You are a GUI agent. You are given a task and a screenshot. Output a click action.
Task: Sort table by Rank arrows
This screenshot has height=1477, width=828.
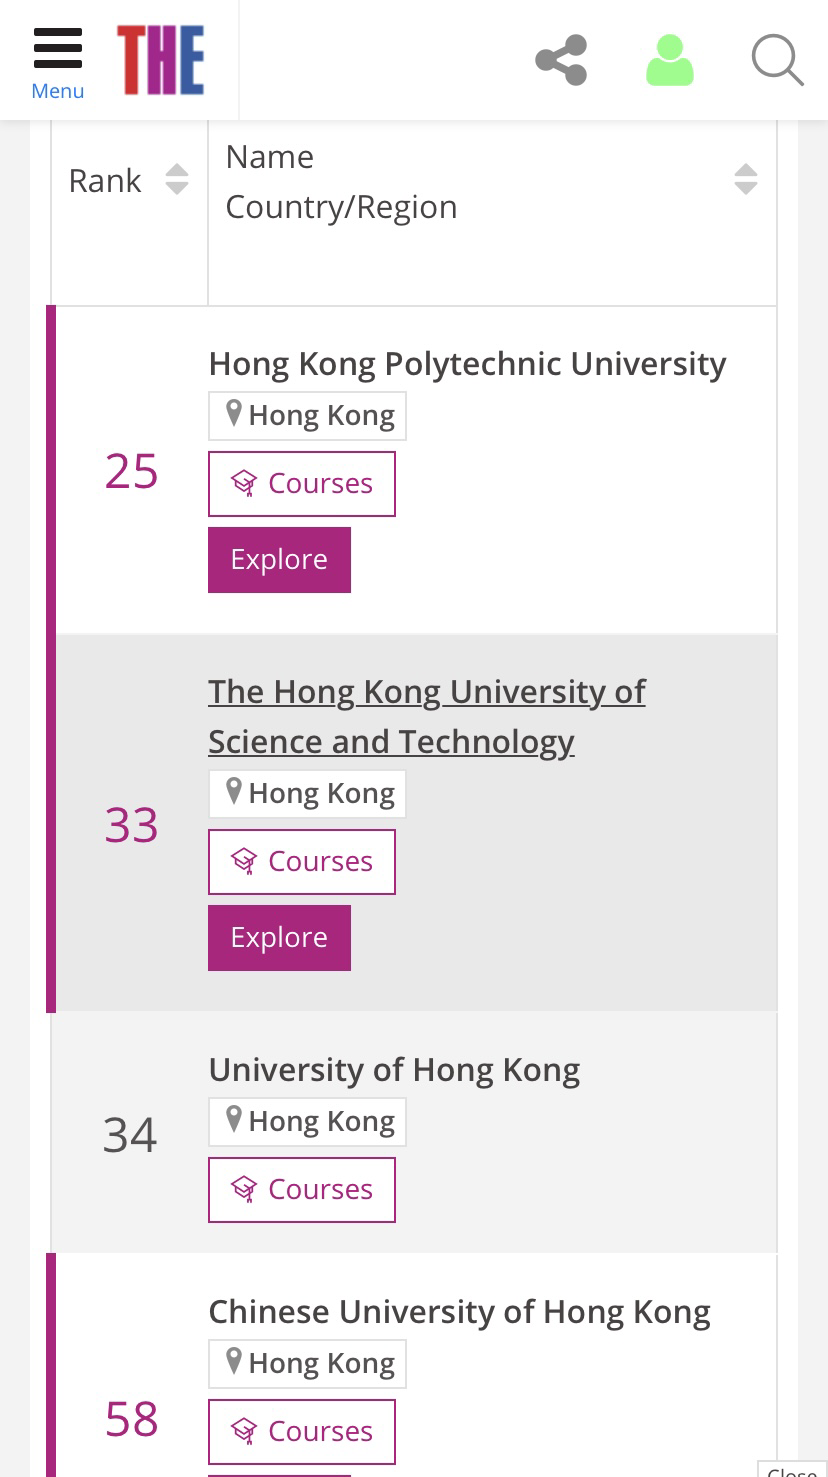(x=177, y=180)
